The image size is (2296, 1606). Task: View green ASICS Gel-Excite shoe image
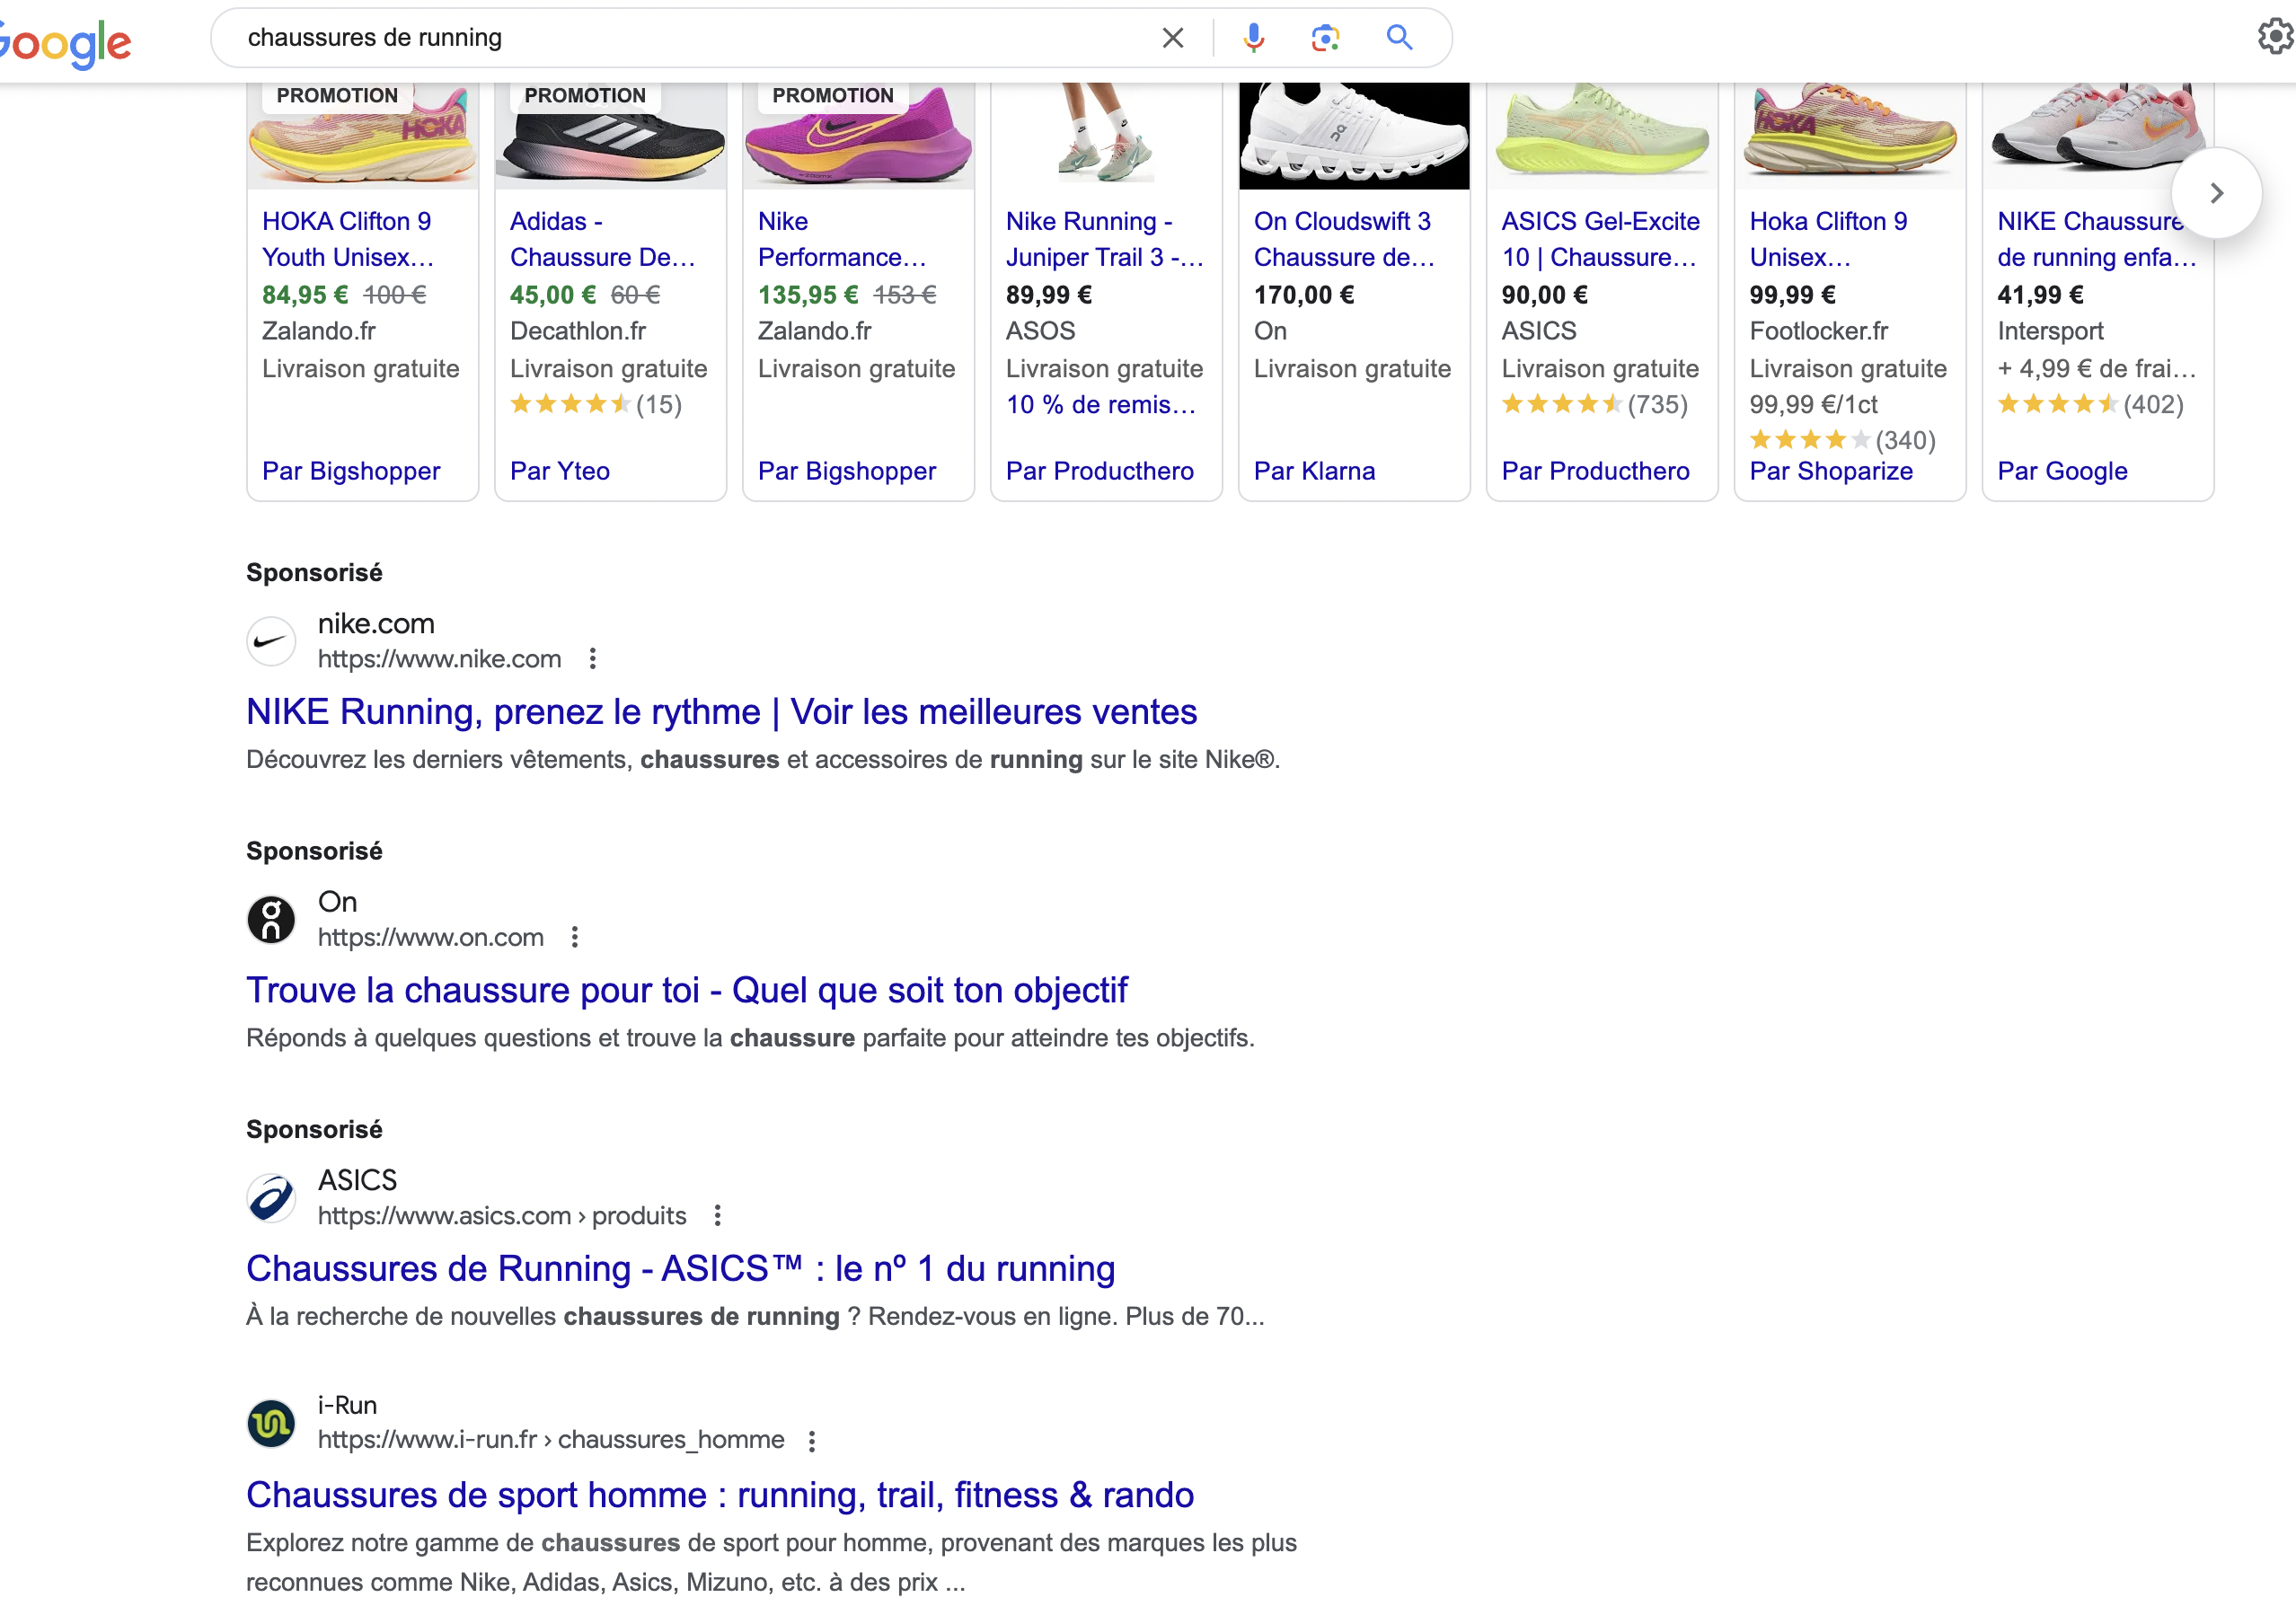point(1603,136)
